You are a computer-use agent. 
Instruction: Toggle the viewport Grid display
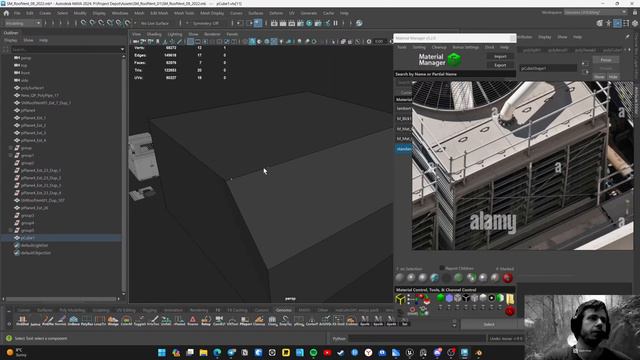(190, 41)
